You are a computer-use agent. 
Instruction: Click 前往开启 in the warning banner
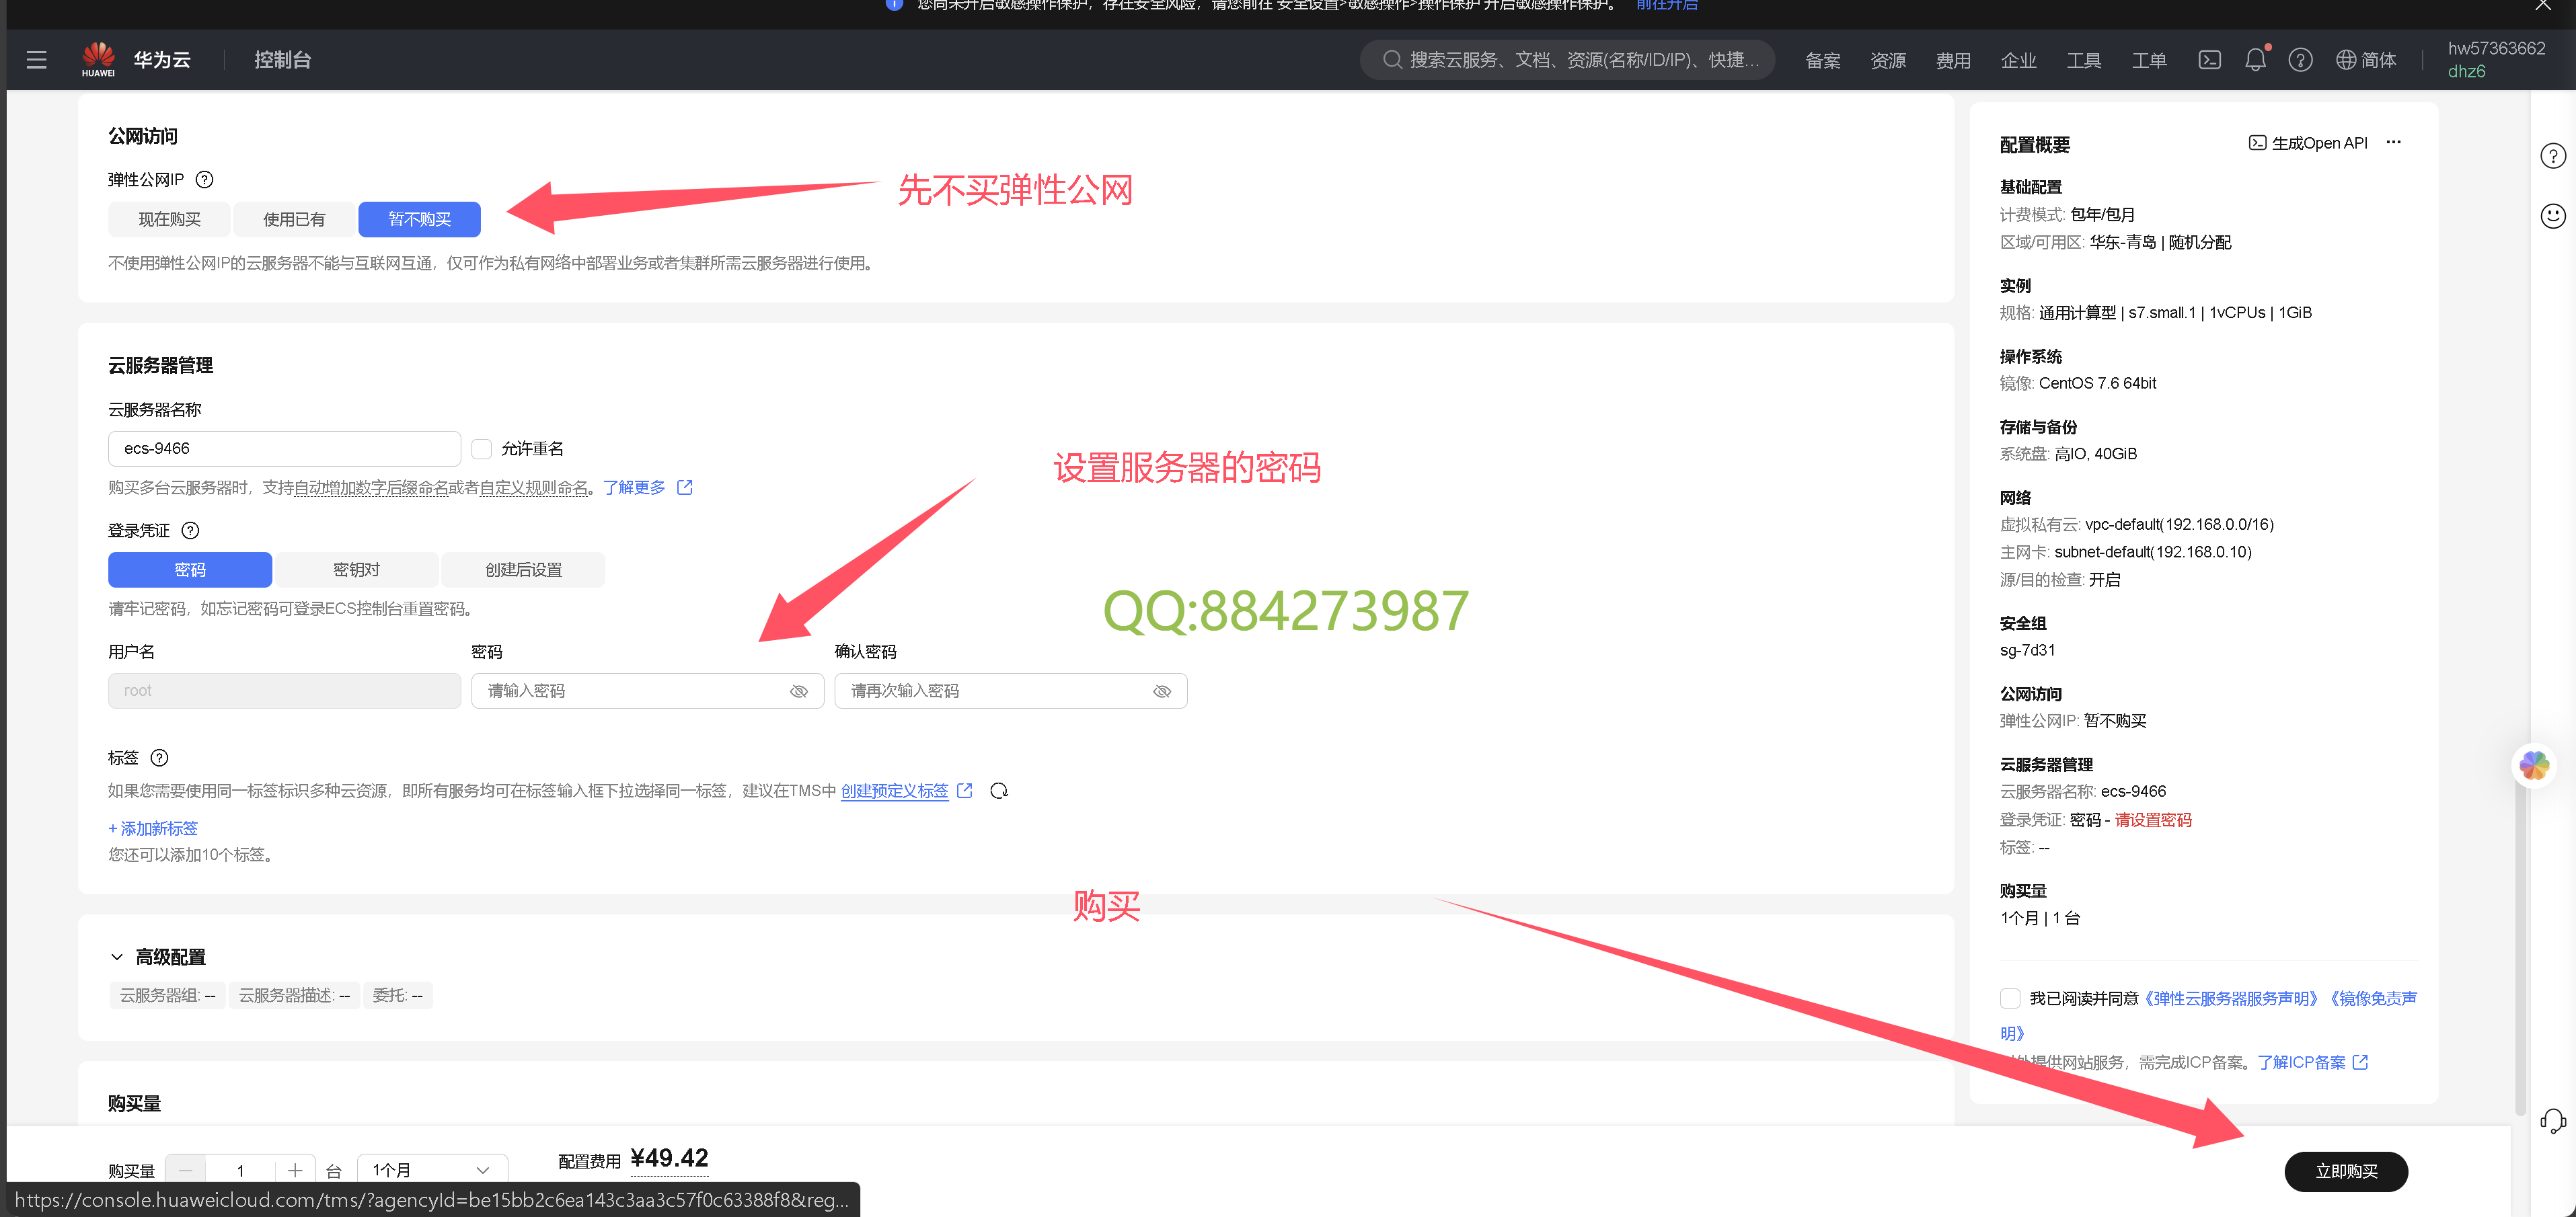[x=1667, y=5]
